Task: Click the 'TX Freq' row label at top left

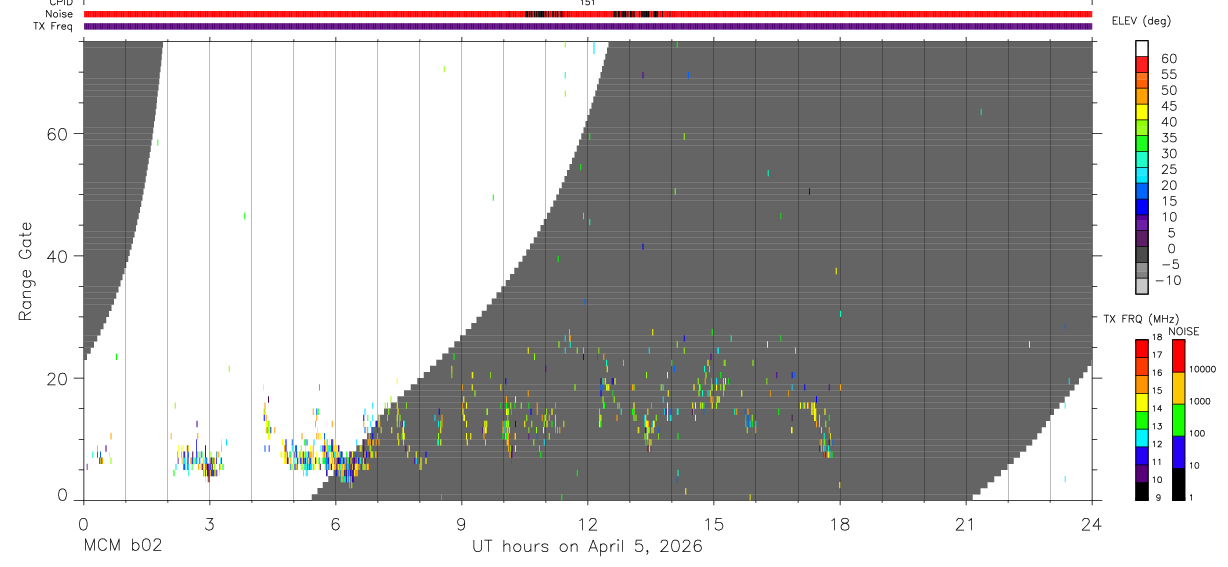Action: coord(54,26)
